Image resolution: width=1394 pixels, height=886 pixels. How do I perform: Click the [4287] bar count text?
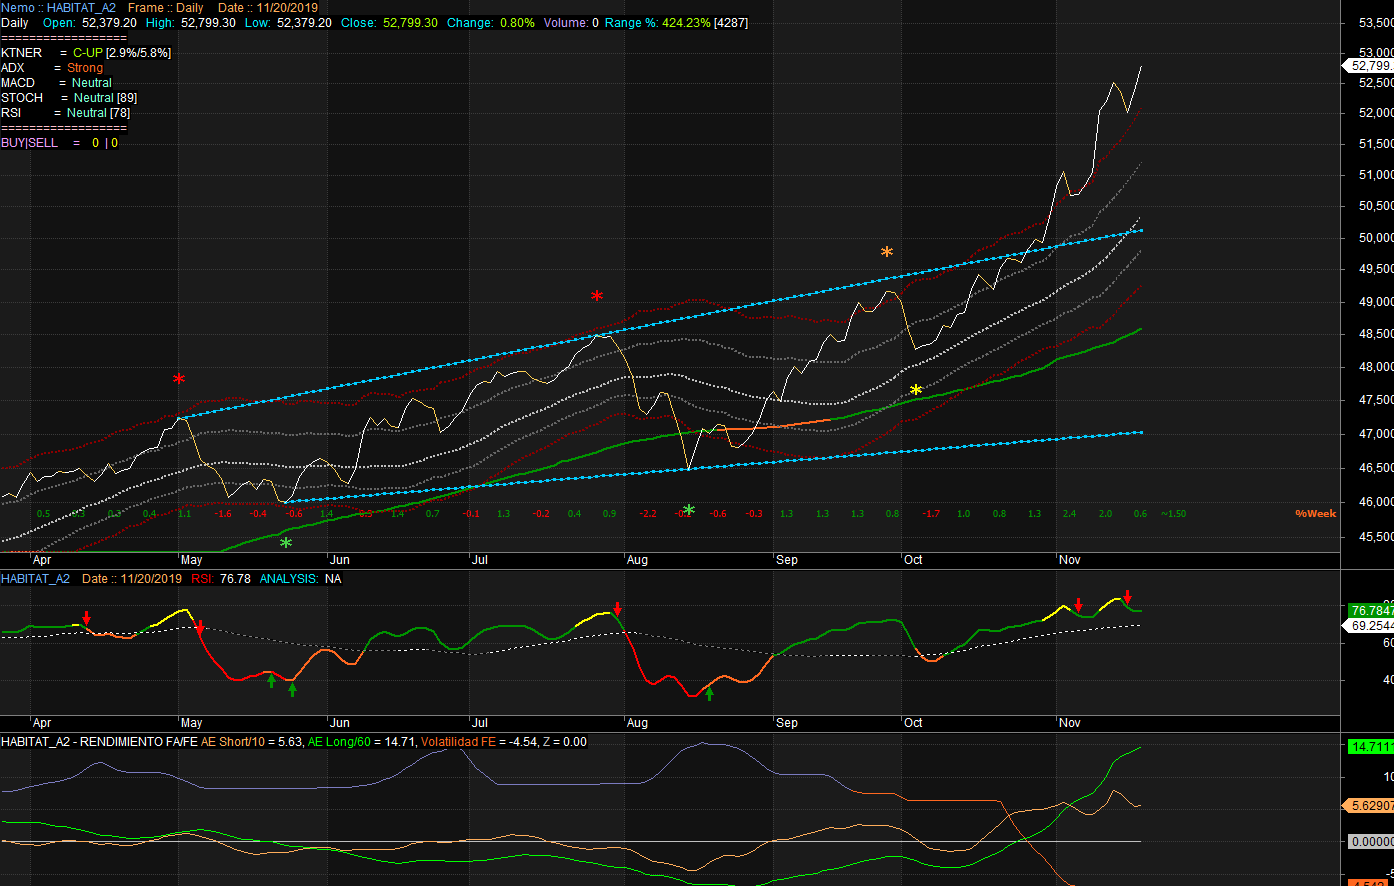pos(730,22)
